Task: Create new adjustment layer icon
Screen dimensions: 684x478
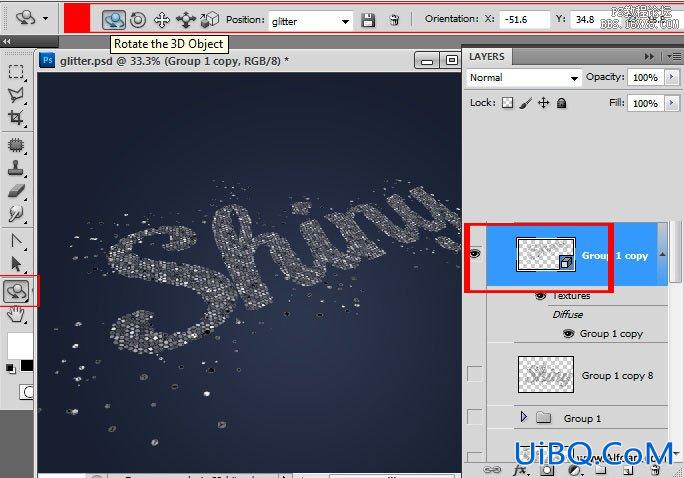Action: coord(575,470)
